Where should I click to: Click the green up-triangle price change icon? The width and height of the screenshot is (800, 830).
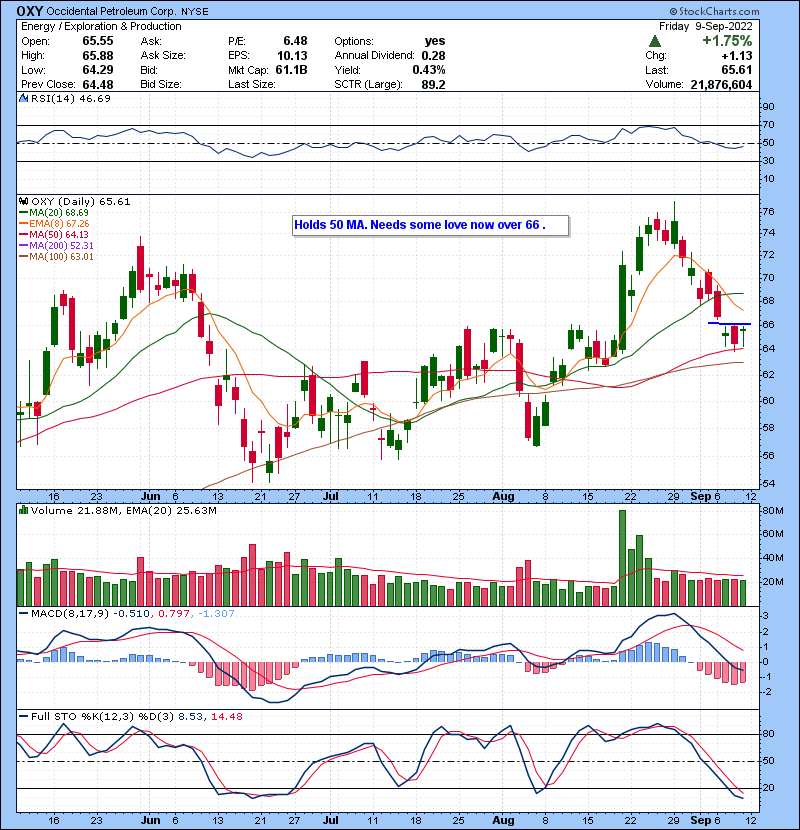coord(654,41)
